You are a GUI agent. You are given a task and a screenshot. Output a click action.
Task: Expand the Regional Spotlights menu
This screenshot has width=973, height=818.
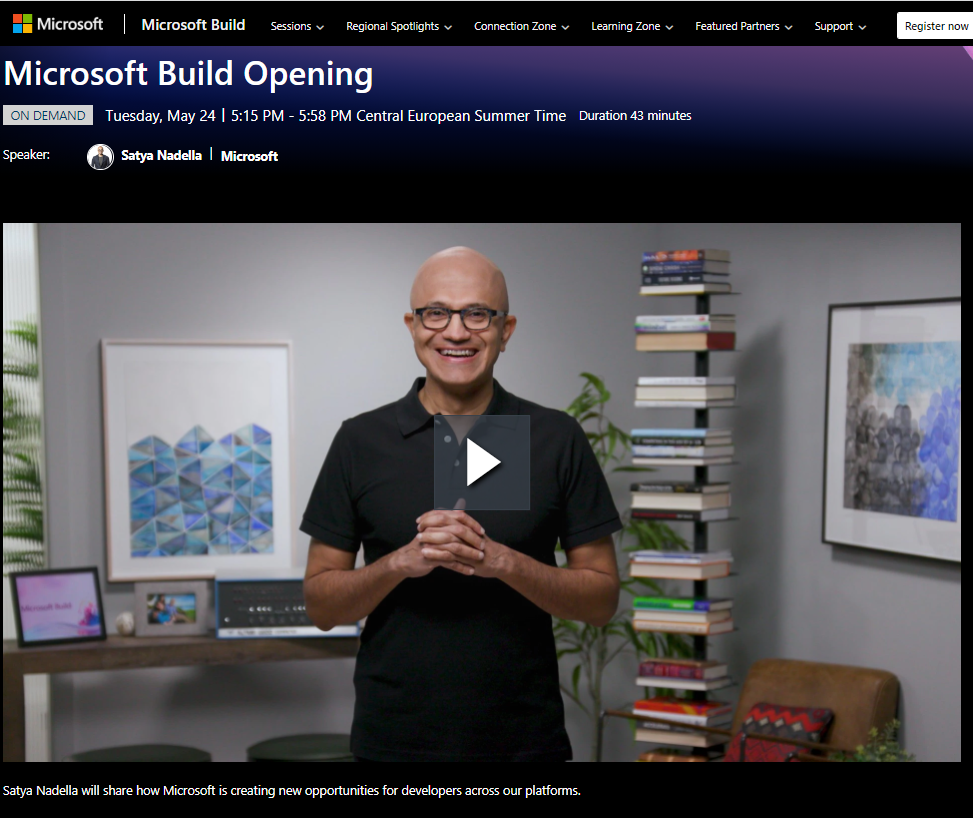click(399, 26)
